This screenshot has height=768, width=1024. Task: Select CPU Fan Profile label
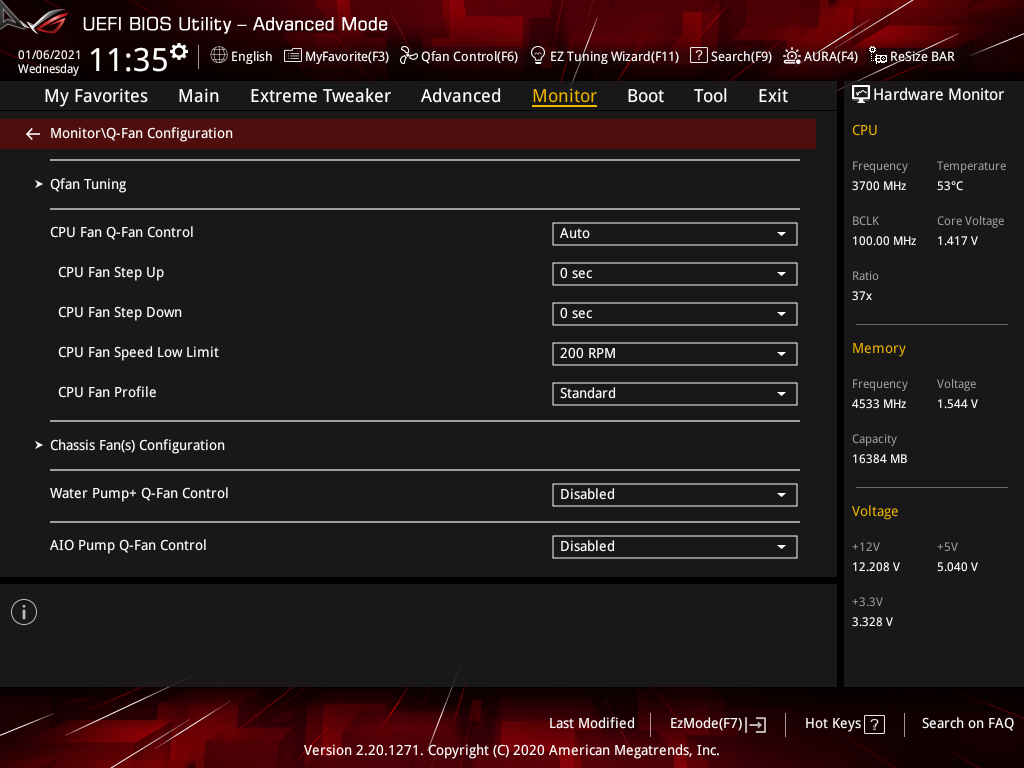click(x=107, y=392)
